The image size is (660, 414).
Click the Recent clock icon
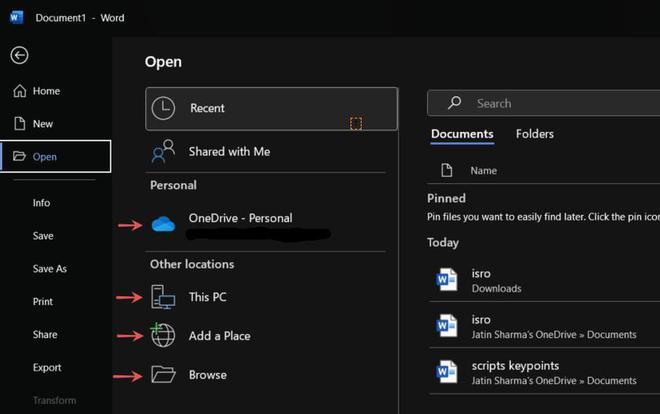pos(163,108)
